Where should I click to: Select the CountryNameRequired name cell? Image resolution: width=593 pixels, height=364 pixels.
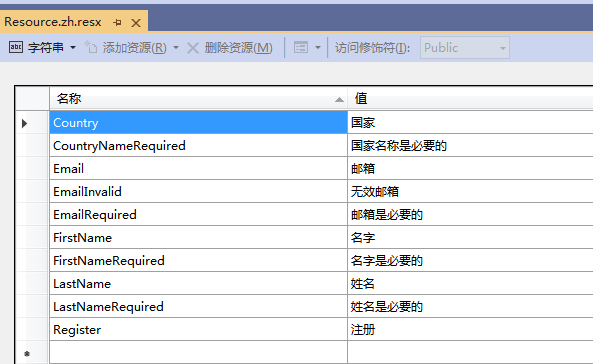pos(198,145)
